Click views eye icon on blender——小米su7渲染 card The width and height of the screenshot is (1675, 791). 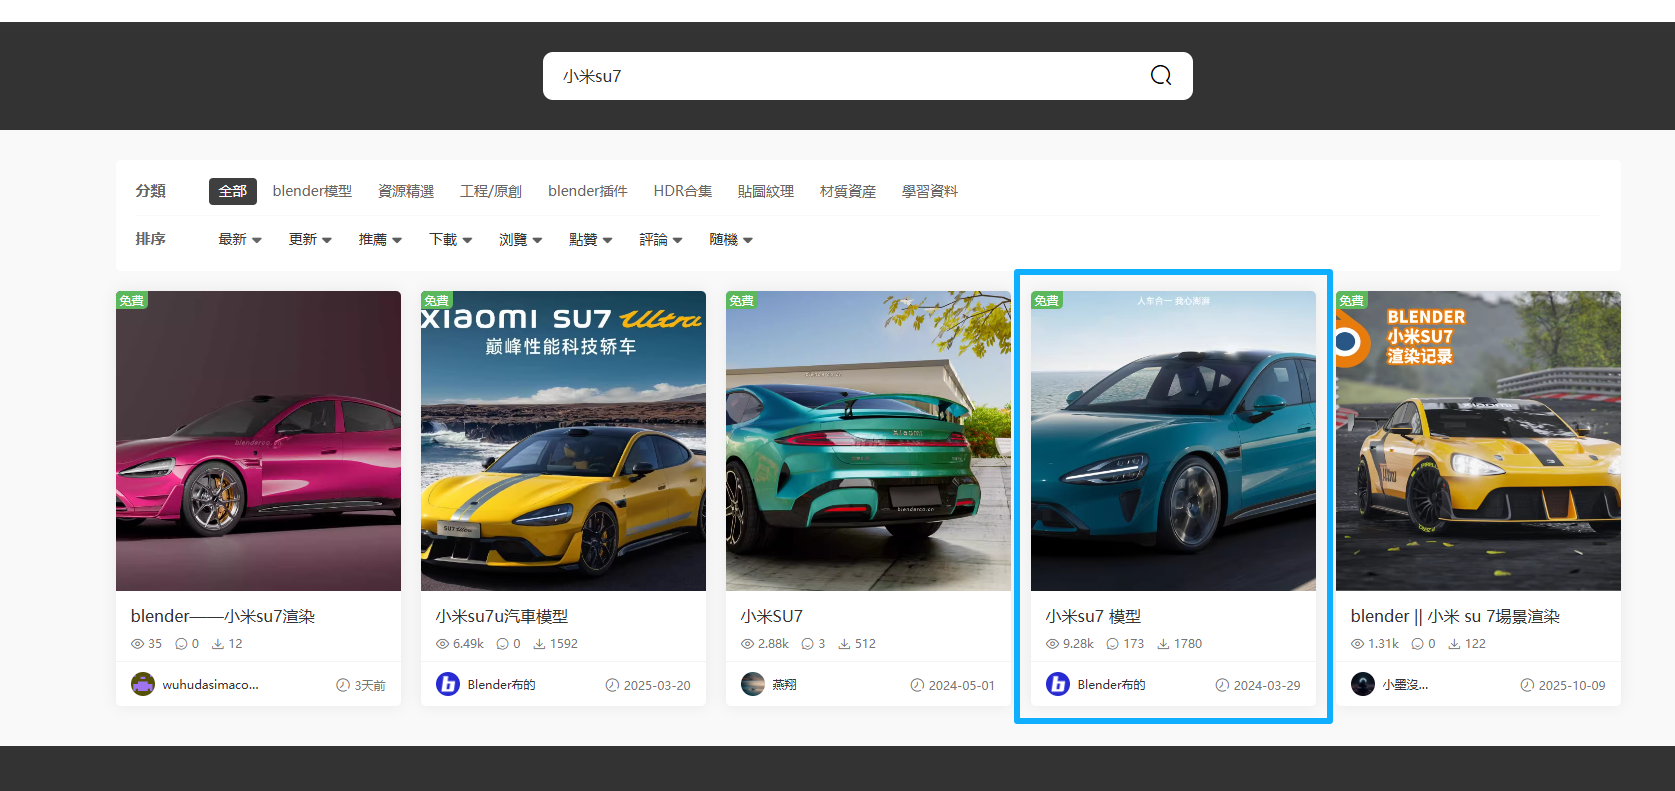[138, 644]
